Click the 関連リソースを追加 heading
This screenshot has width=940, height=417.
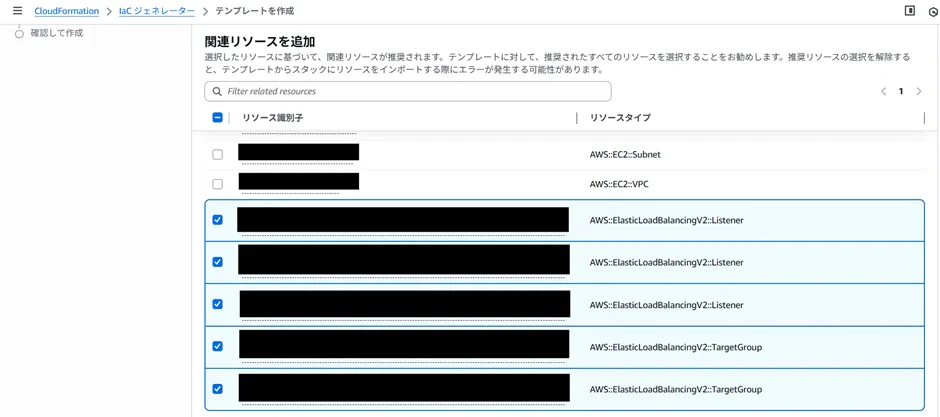260,41
